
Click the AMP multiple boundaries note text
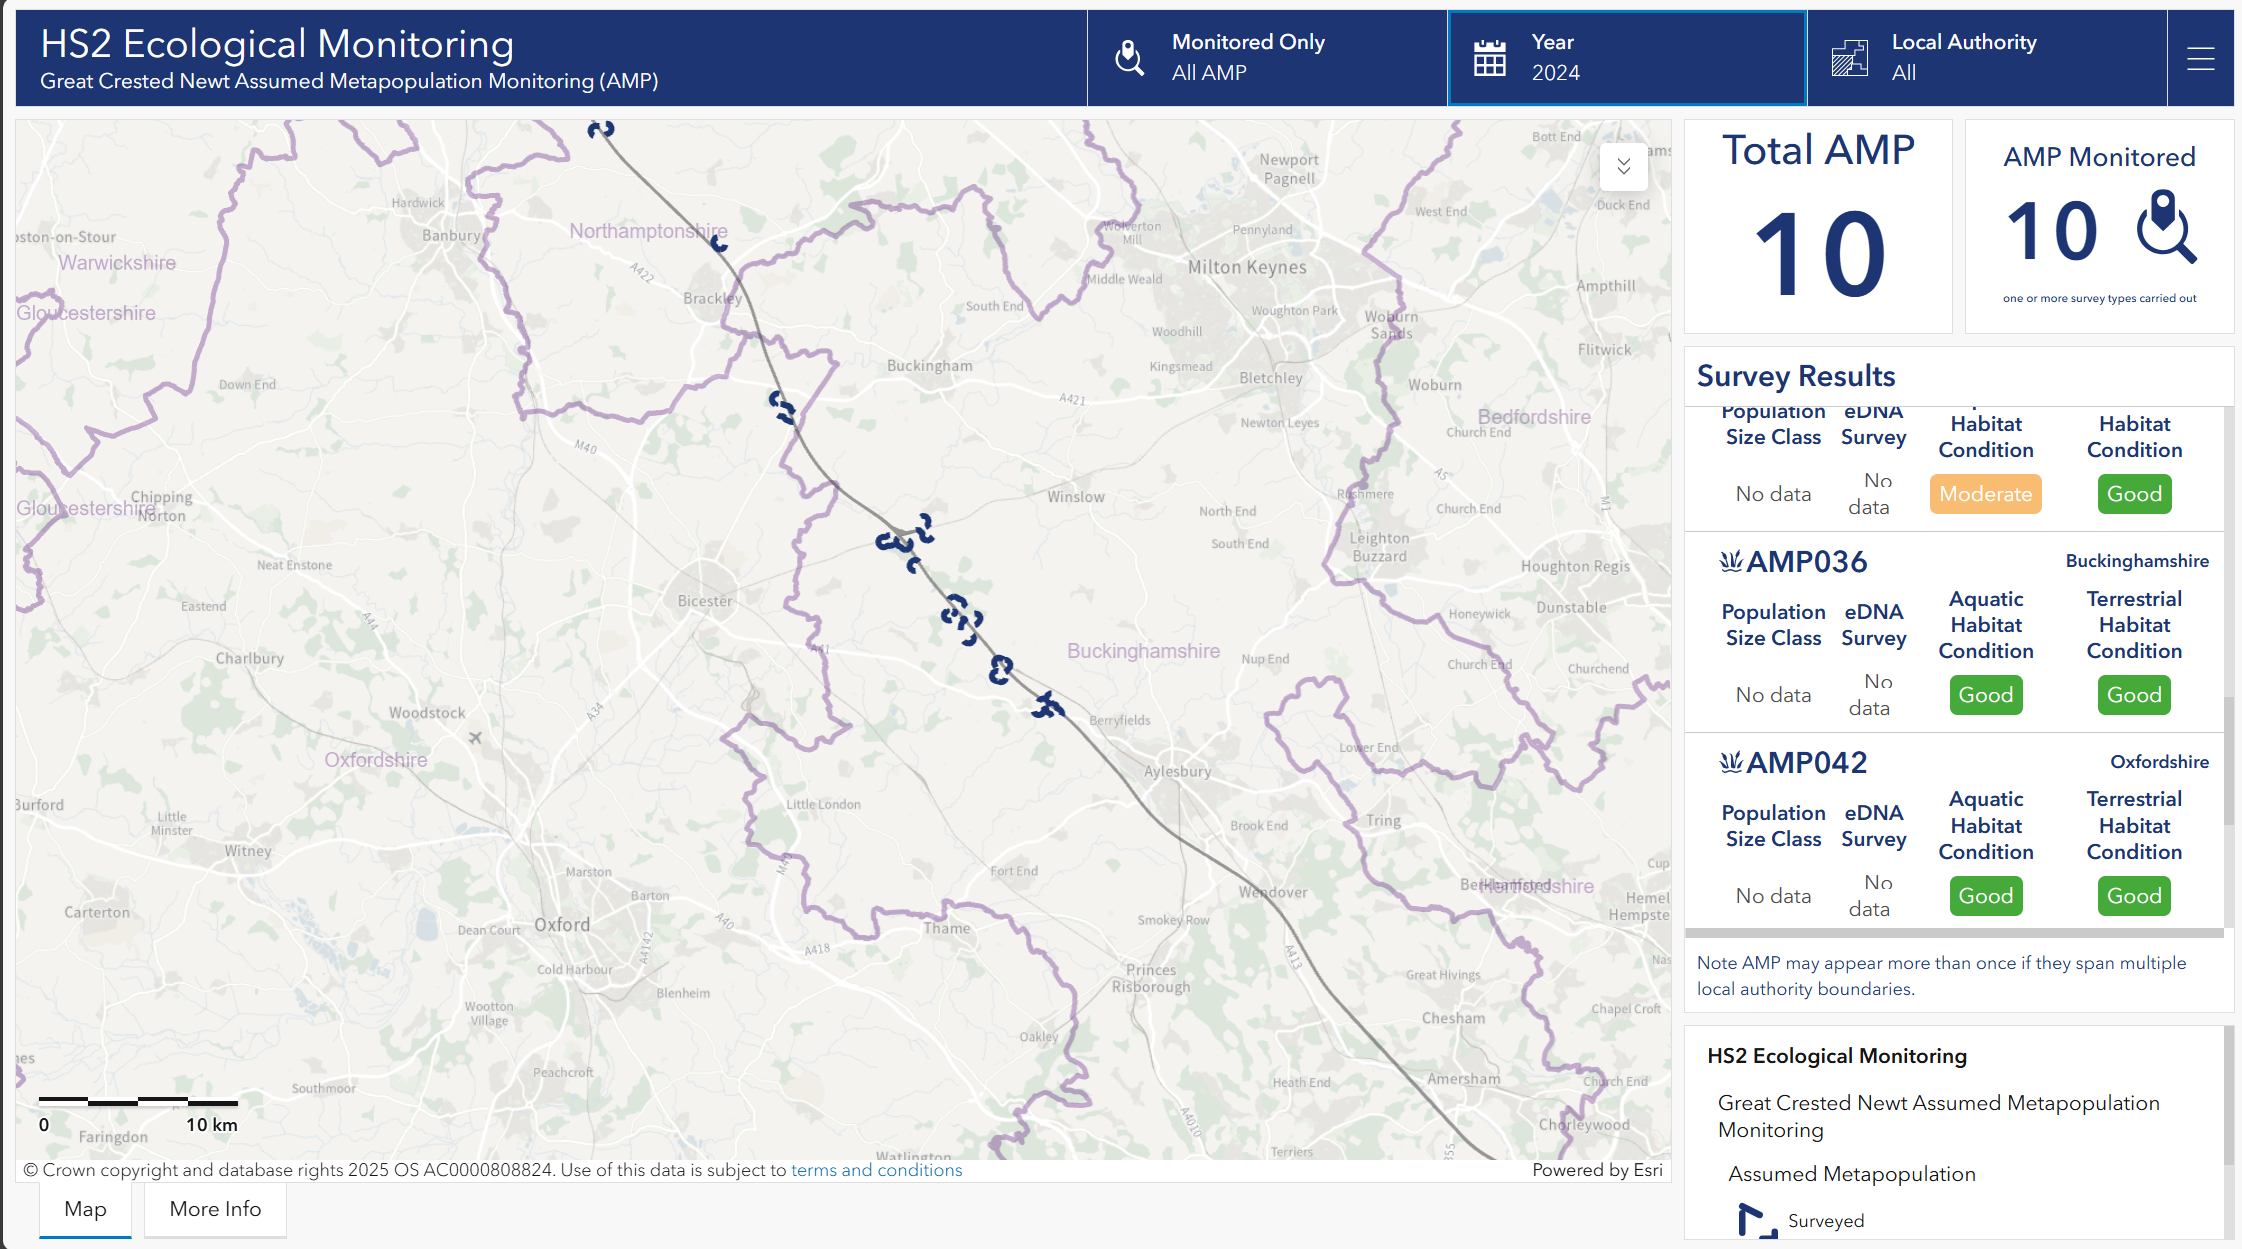(x=1941, y=976)
